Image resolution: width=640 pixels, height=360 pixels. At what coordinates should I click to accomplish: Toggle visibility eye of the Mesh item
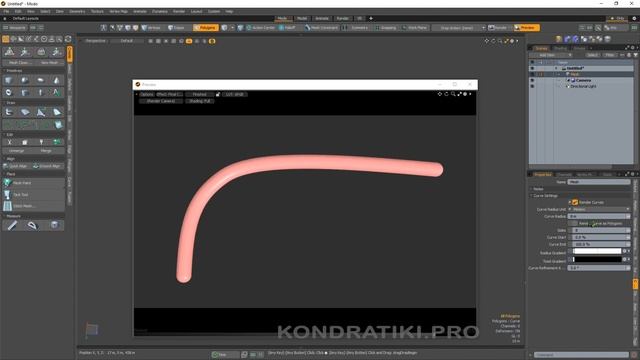coord(532,74)
